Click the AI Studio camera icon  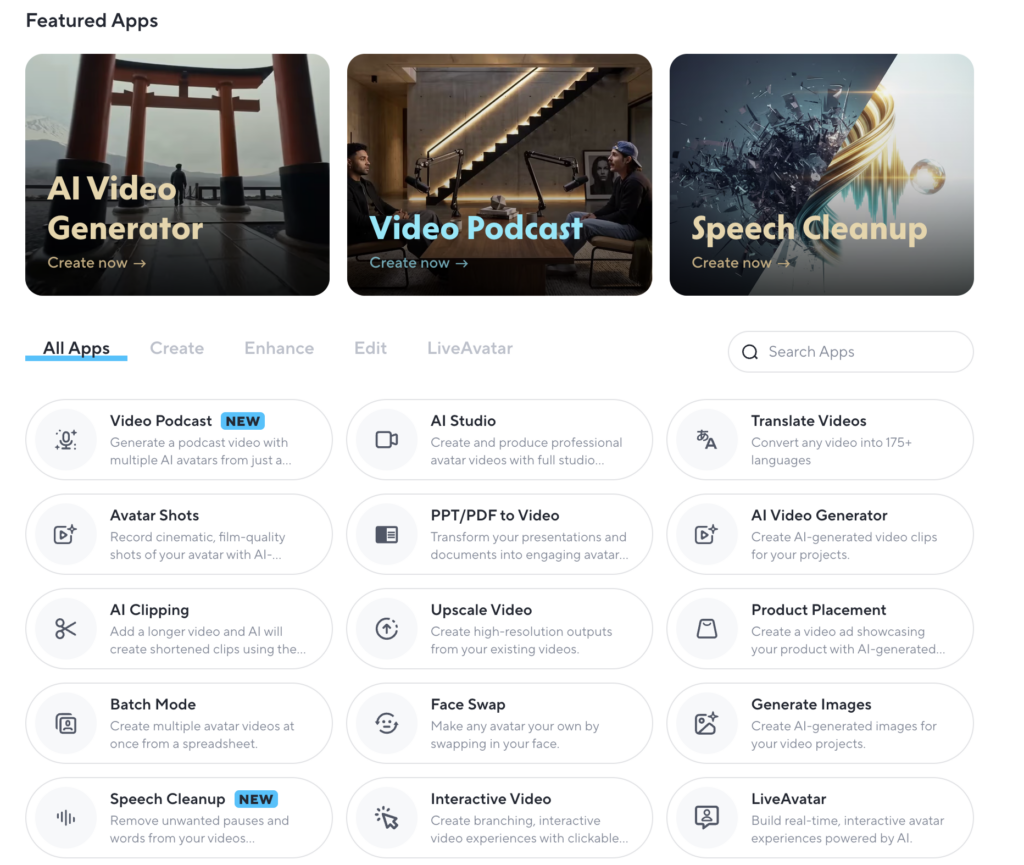click(x=387, y=440)
